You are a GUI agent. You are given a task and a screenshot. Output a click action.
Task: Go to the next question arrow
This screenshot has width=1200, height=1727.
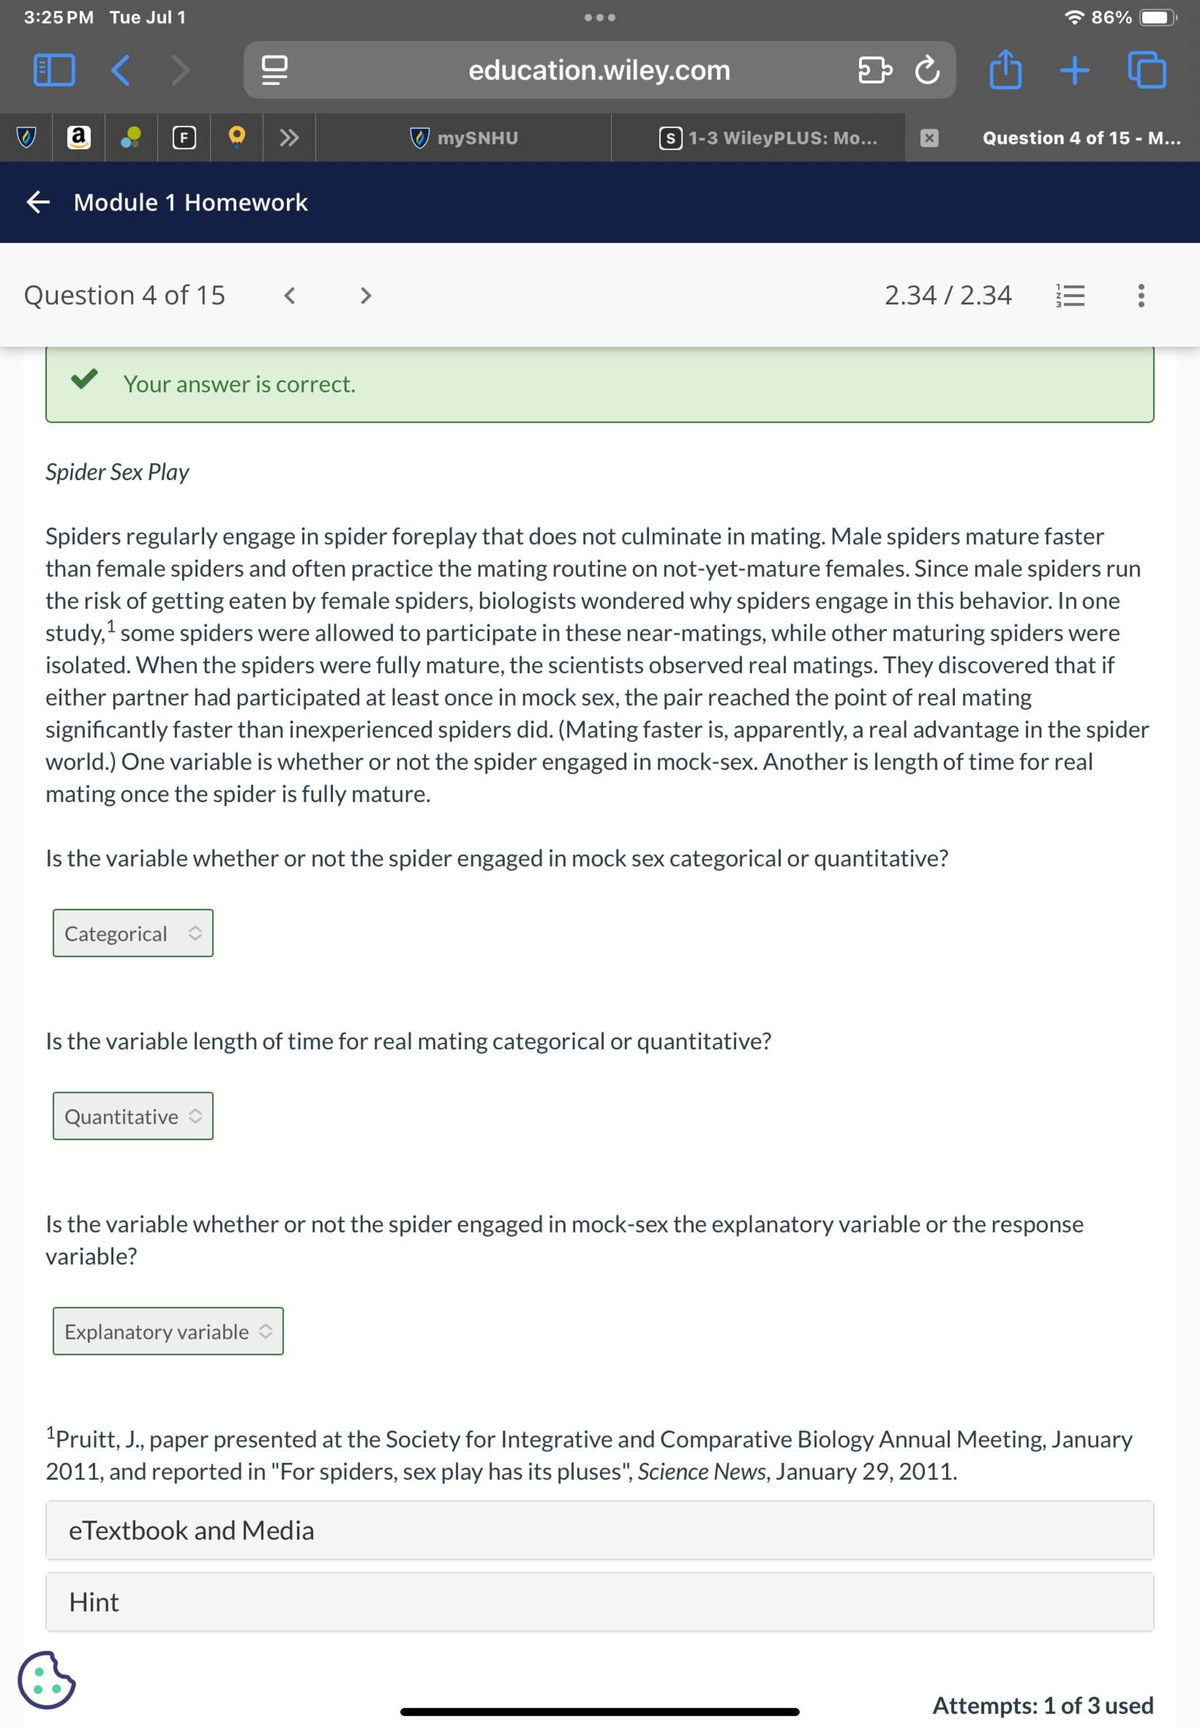point(366,295)
